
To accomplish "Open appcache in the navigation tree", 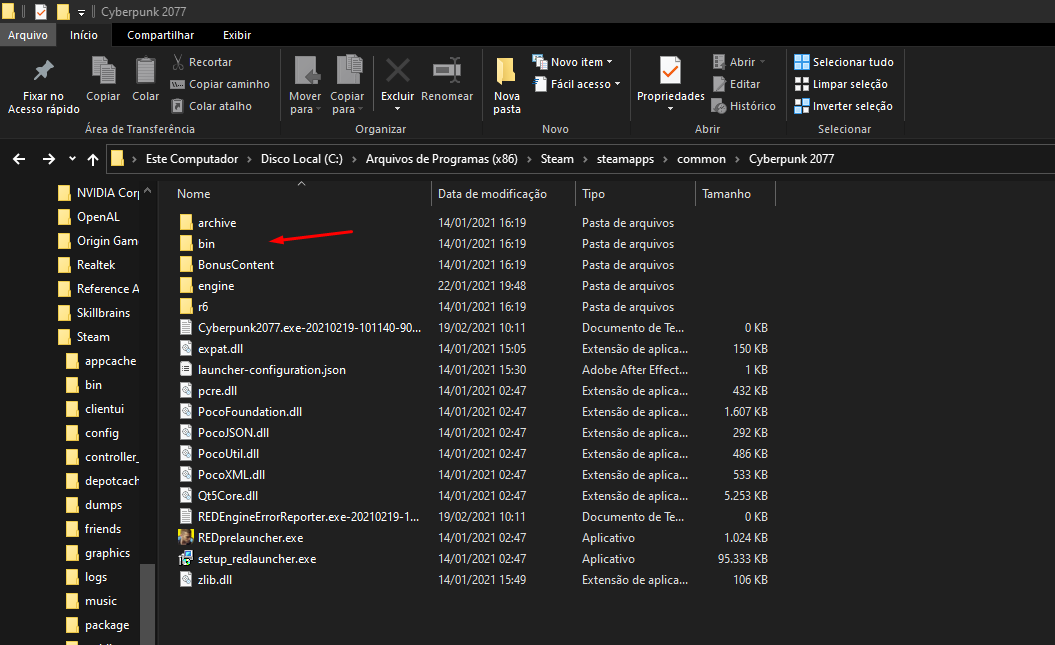I will coord(110,361).
